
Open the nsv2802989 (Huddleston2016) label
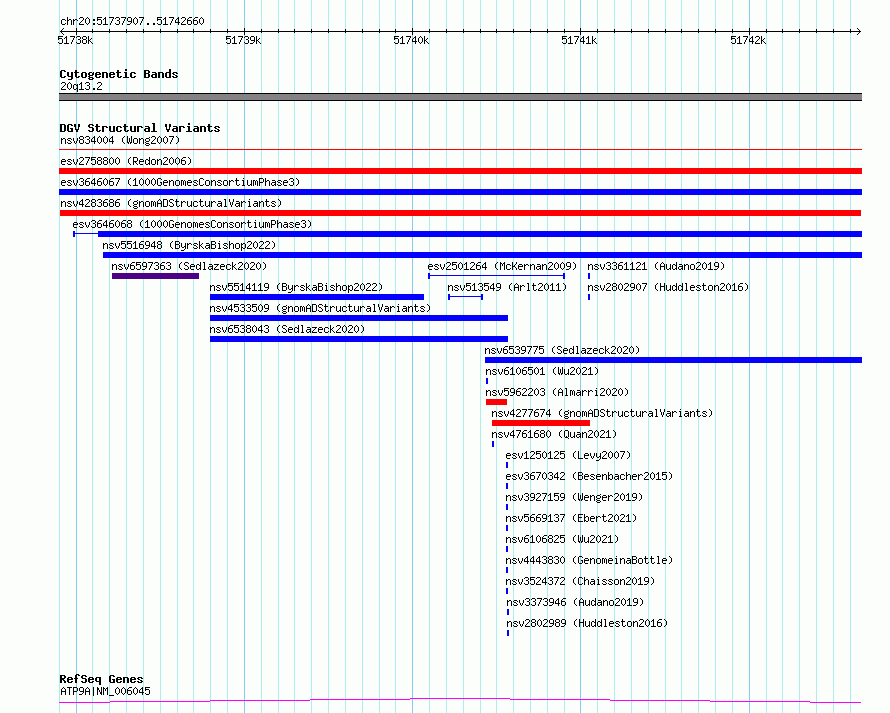click(x=587, y=623)
